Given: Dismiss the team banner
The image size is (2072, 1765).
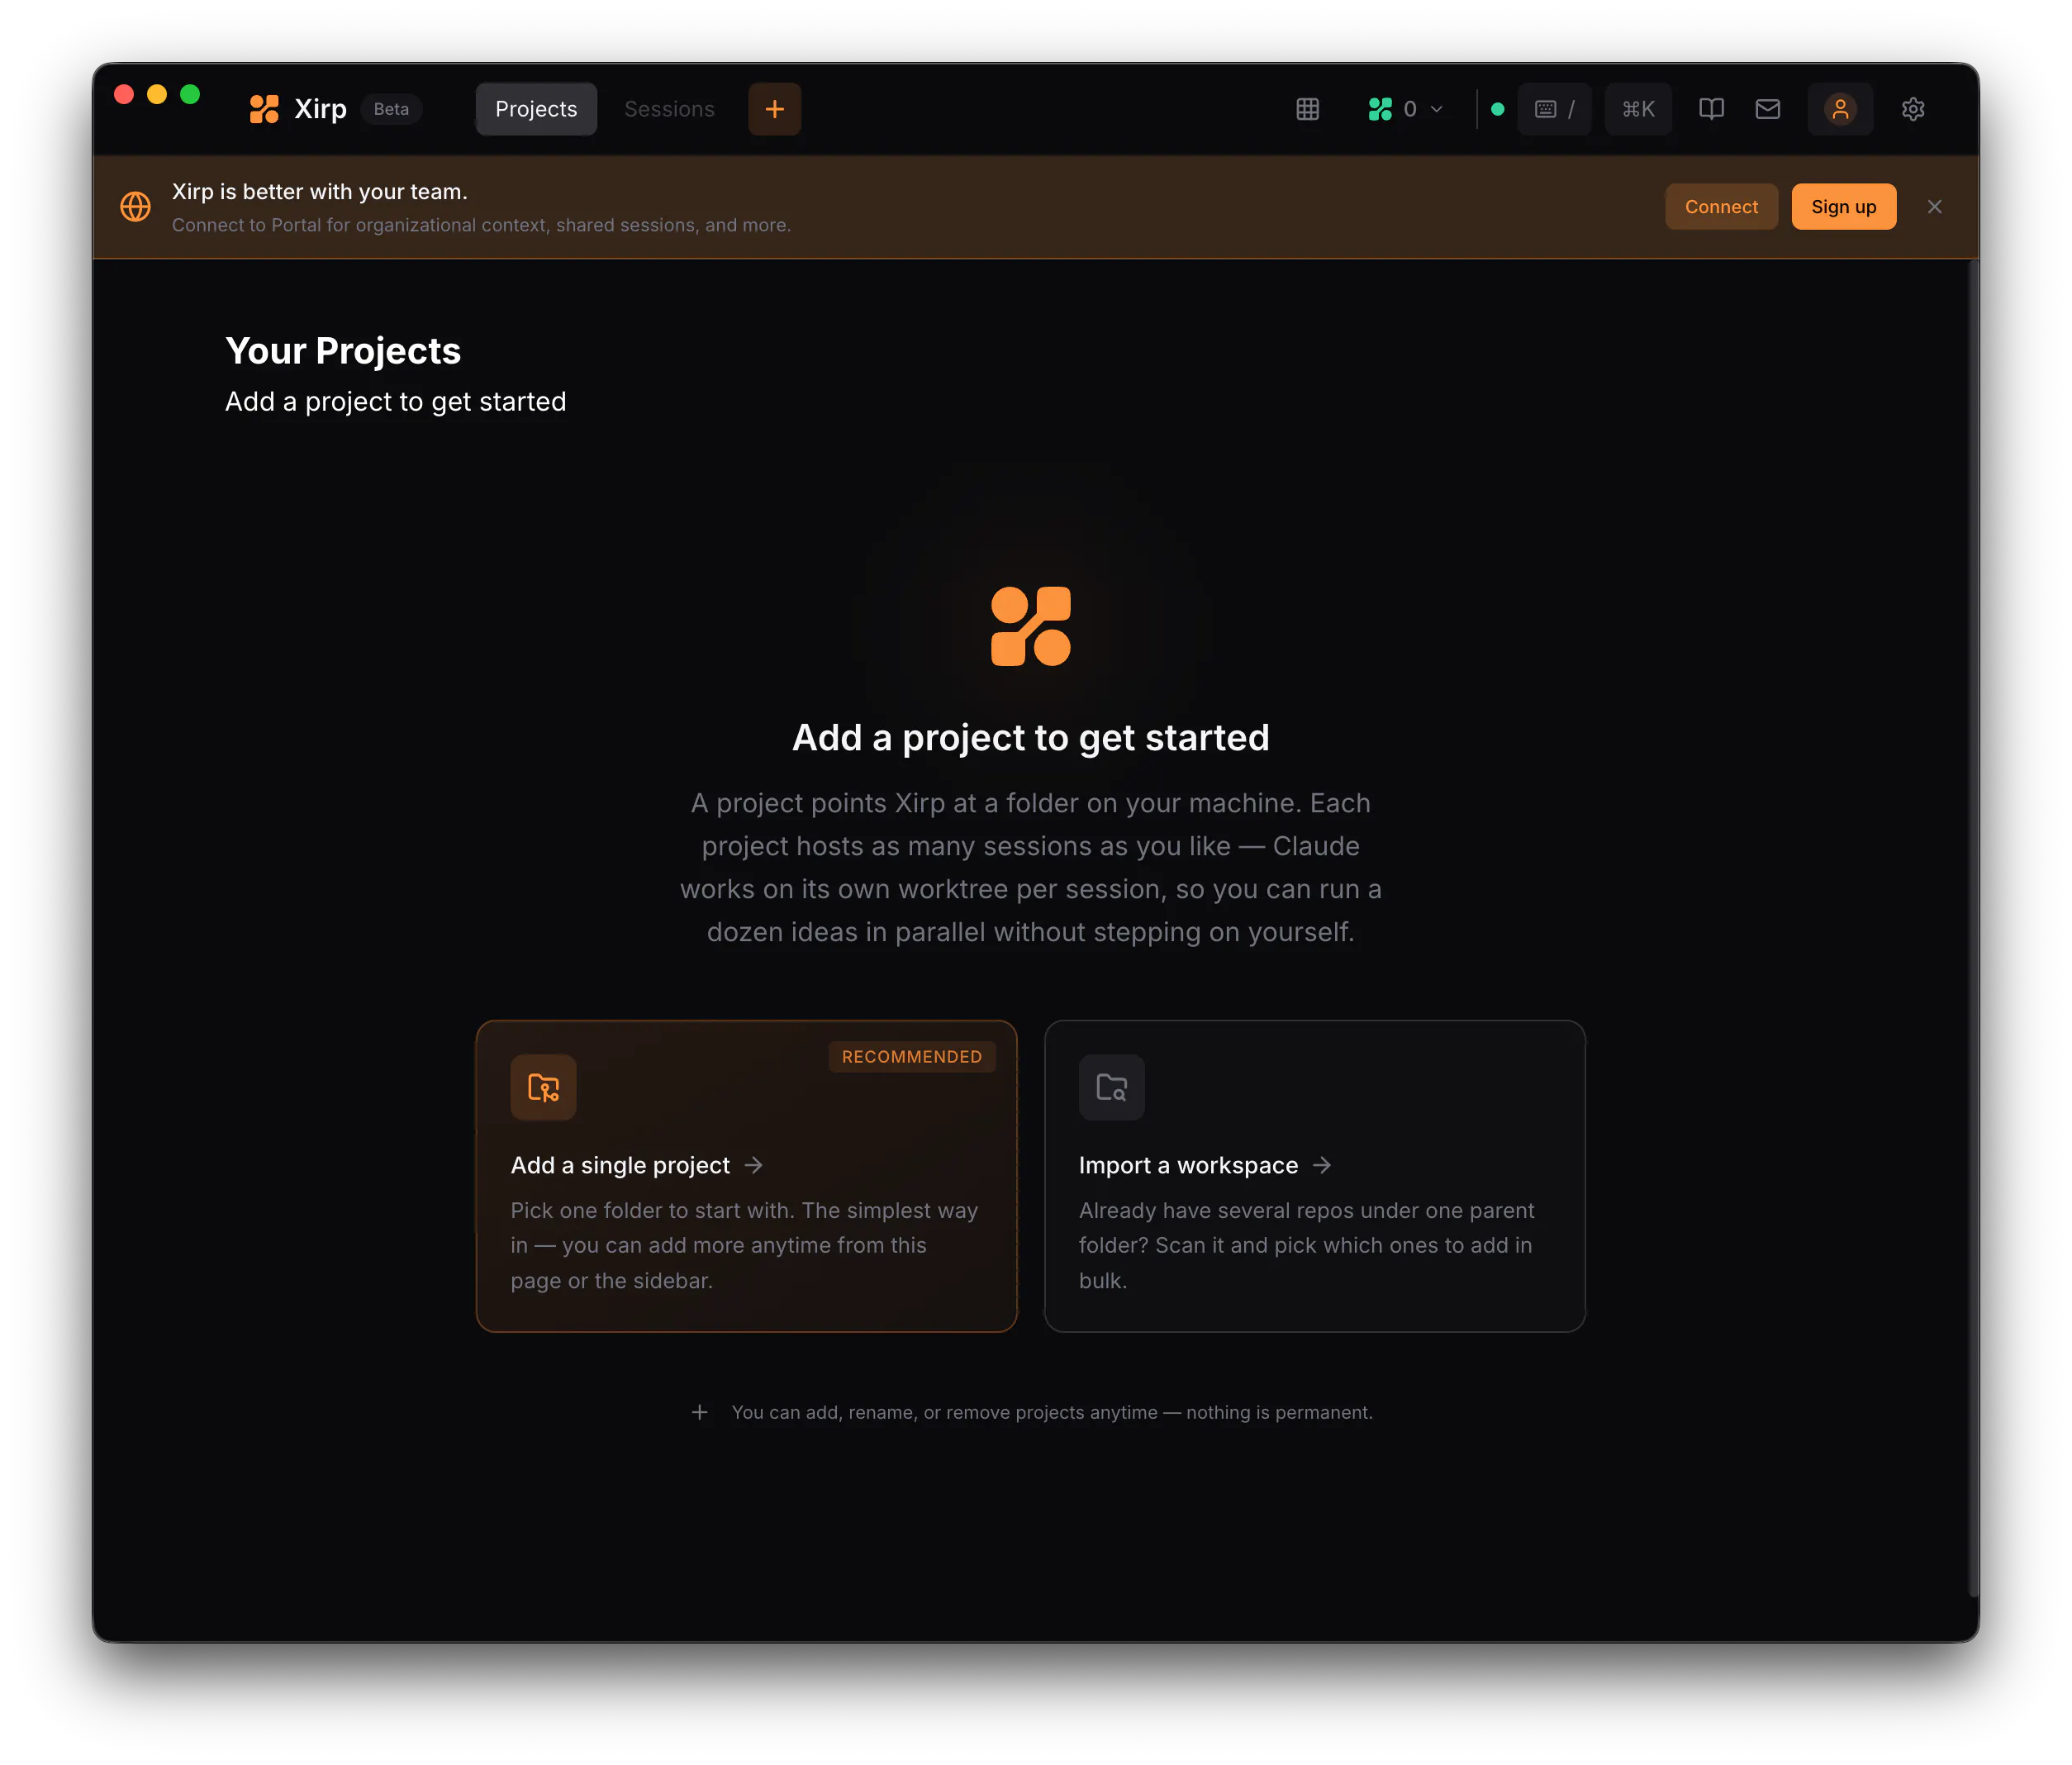Looking at the screenshot, I should pos(1934,207).
